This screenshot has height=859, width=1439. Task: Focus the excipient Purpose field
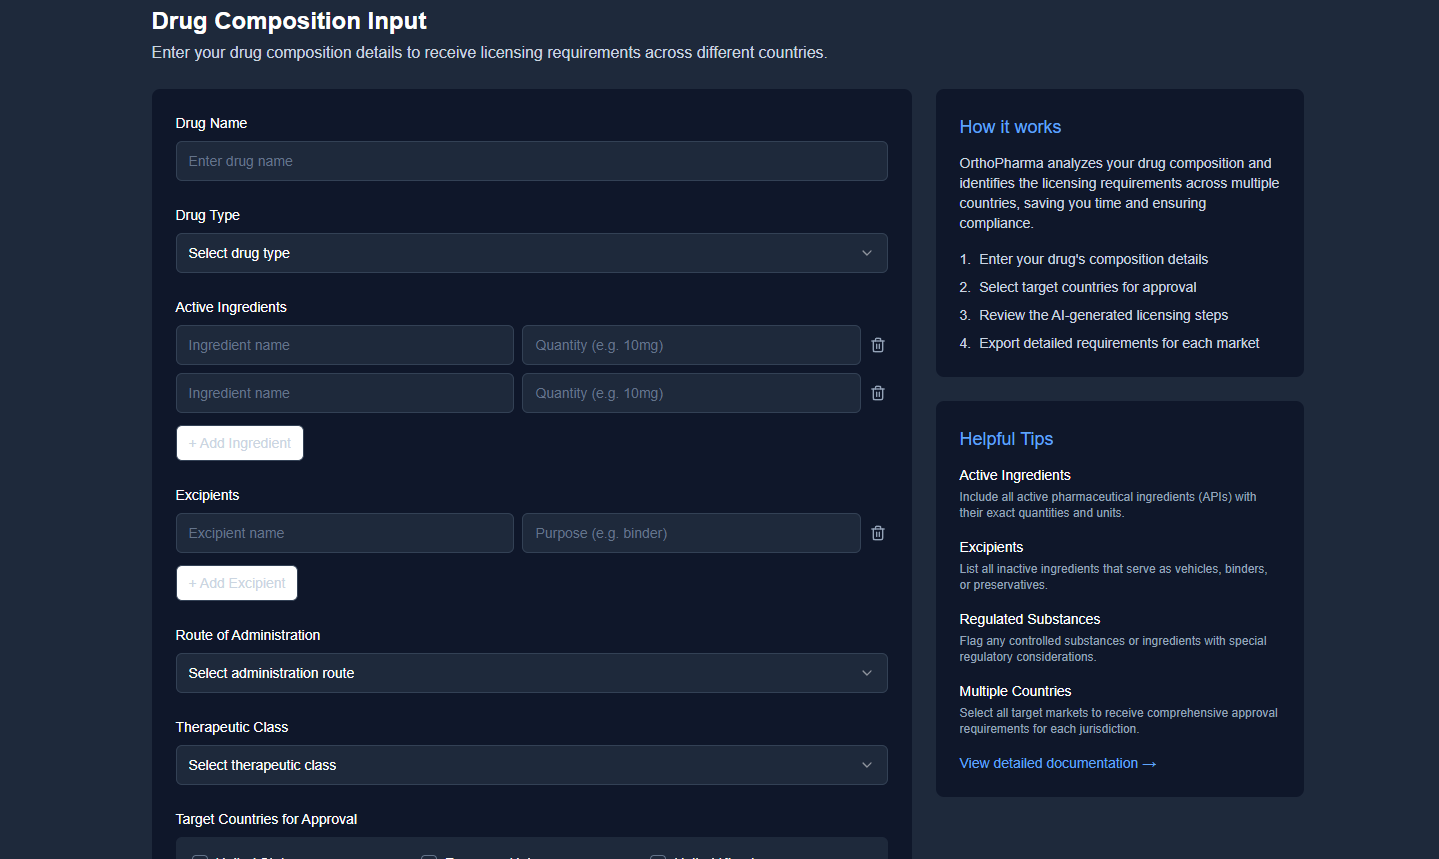pyautogui.click(x=690, y=533)
